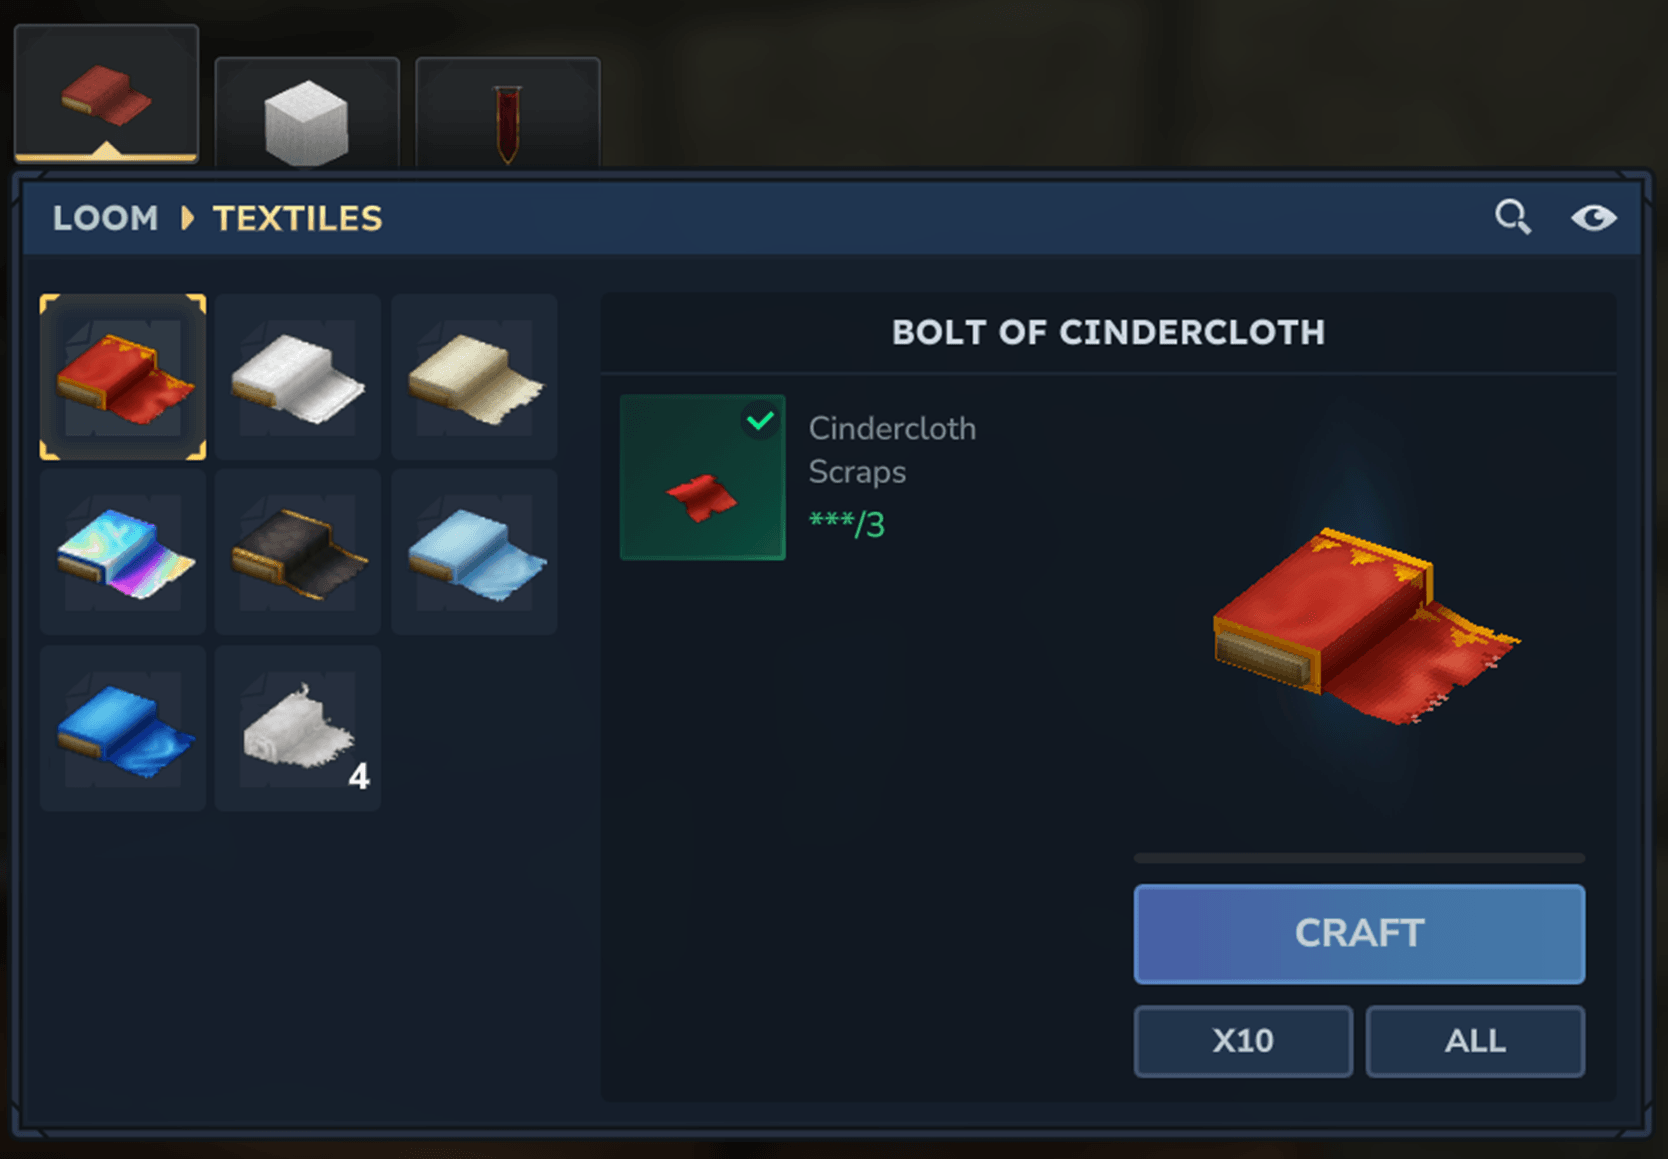Go back to LOOM in breadcrumb
Viewport: 1668px width, 1159px height.
click(x=105, y=218)
